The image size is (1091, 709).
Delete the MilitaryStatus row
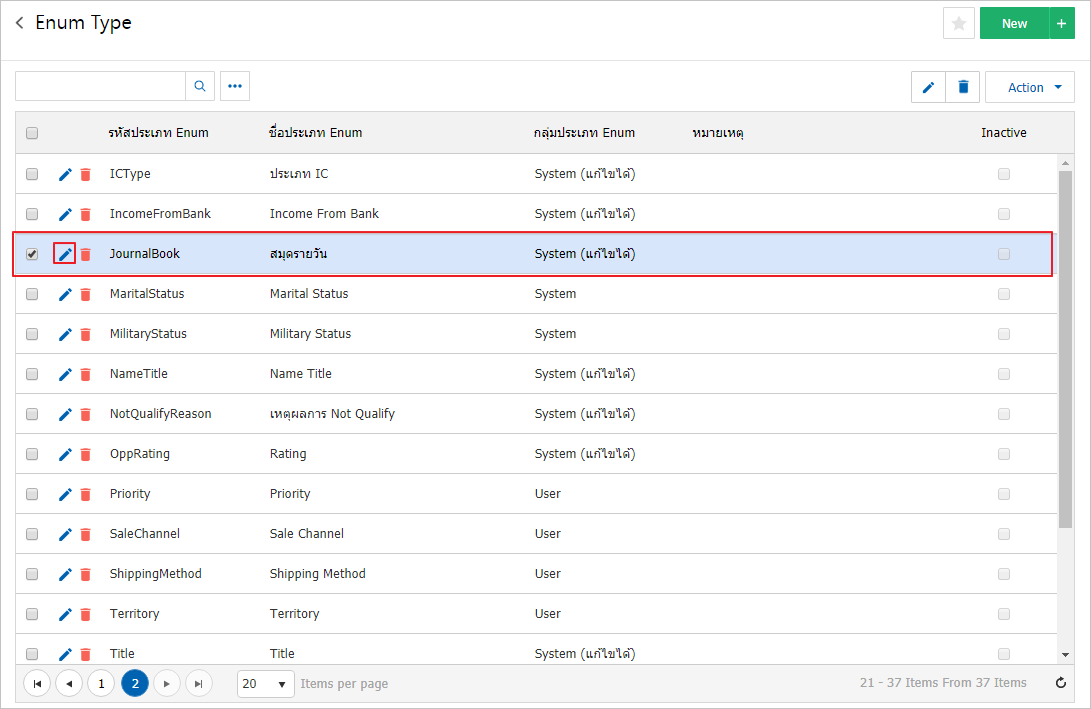86,334
